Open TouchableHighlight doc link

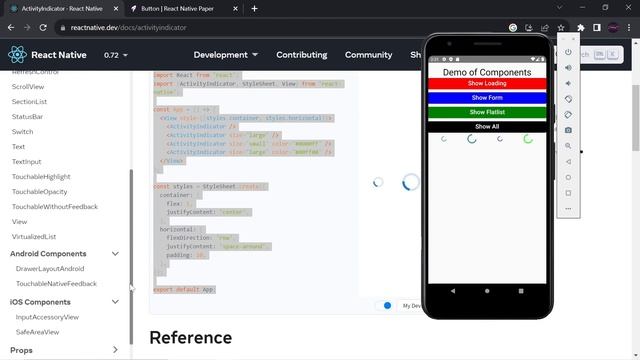click(x=41, y=176)
